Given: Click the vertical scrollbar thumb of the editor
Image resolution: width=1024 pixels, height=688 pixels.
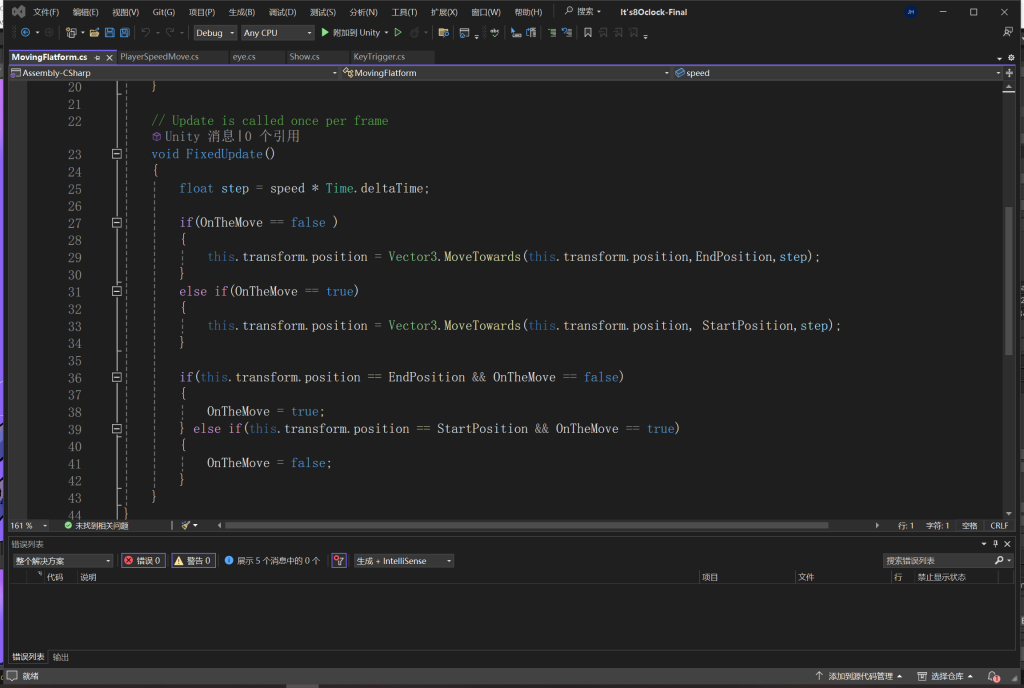Looking at the screenshot, I should [x=1009, y=281].
